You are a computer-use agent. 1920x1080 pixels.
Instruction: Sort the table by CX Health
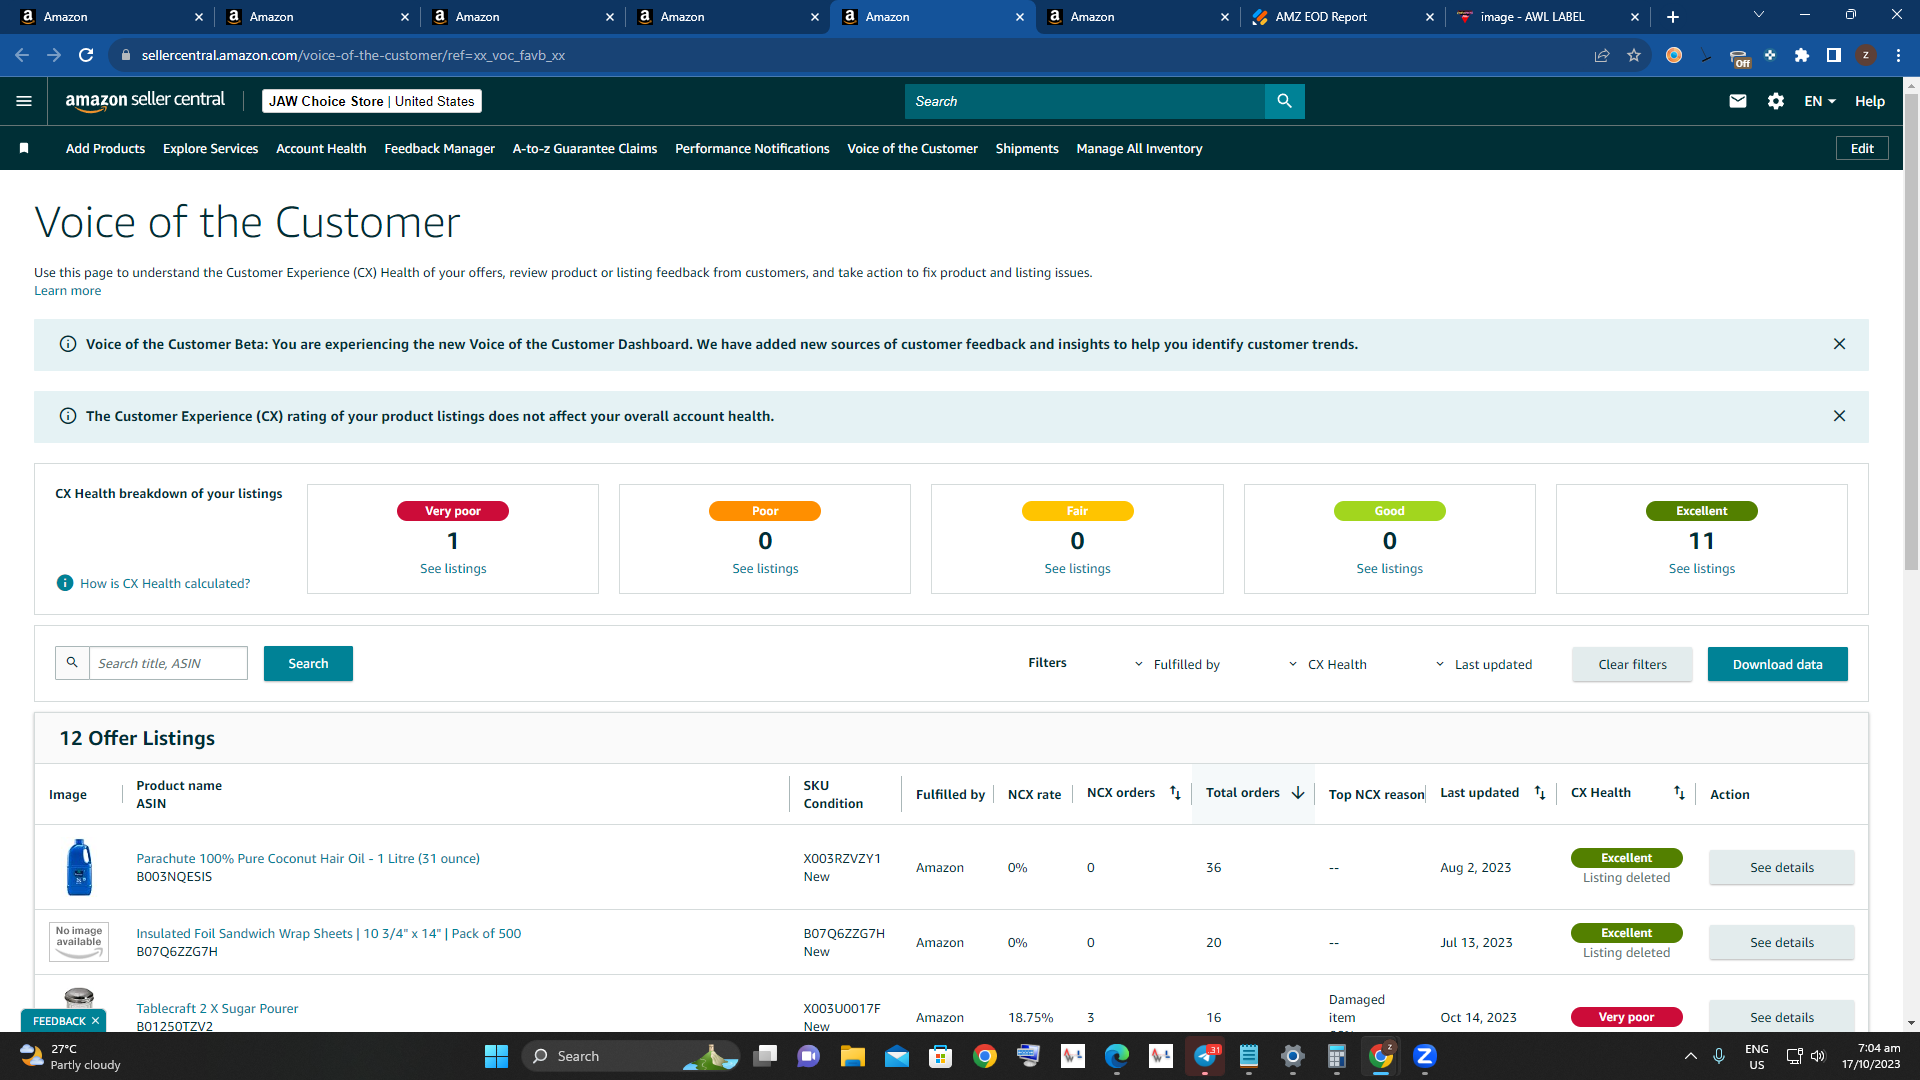pos(1679,793)
